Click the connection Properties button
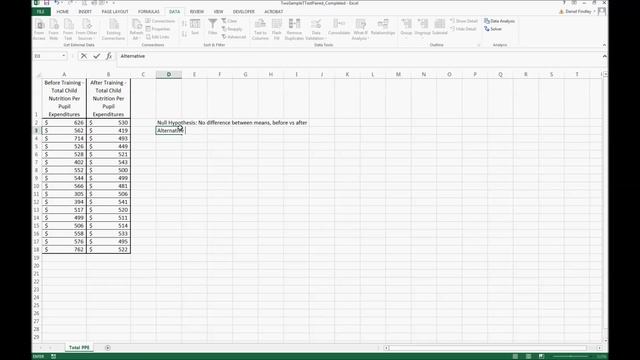Viewport: 640px width, 360px height. 158,29
